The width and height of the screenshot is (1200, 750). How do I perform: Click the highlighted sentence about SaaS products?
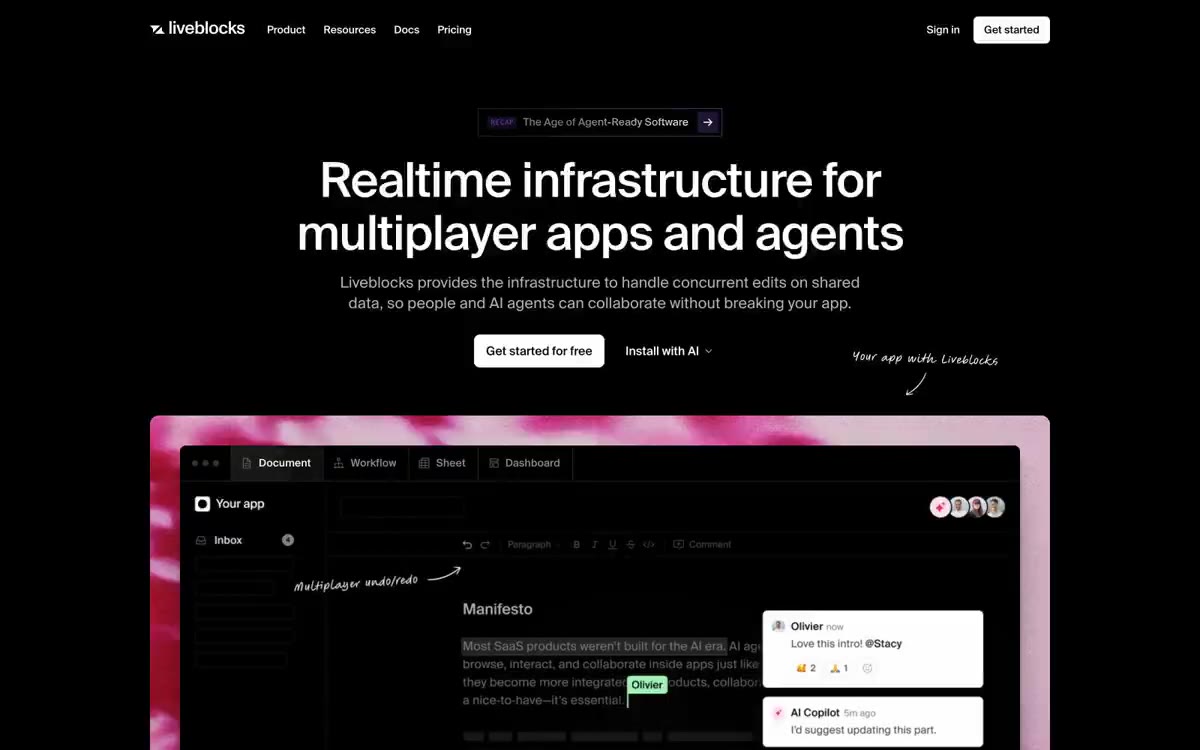click(x=594, y=647)
